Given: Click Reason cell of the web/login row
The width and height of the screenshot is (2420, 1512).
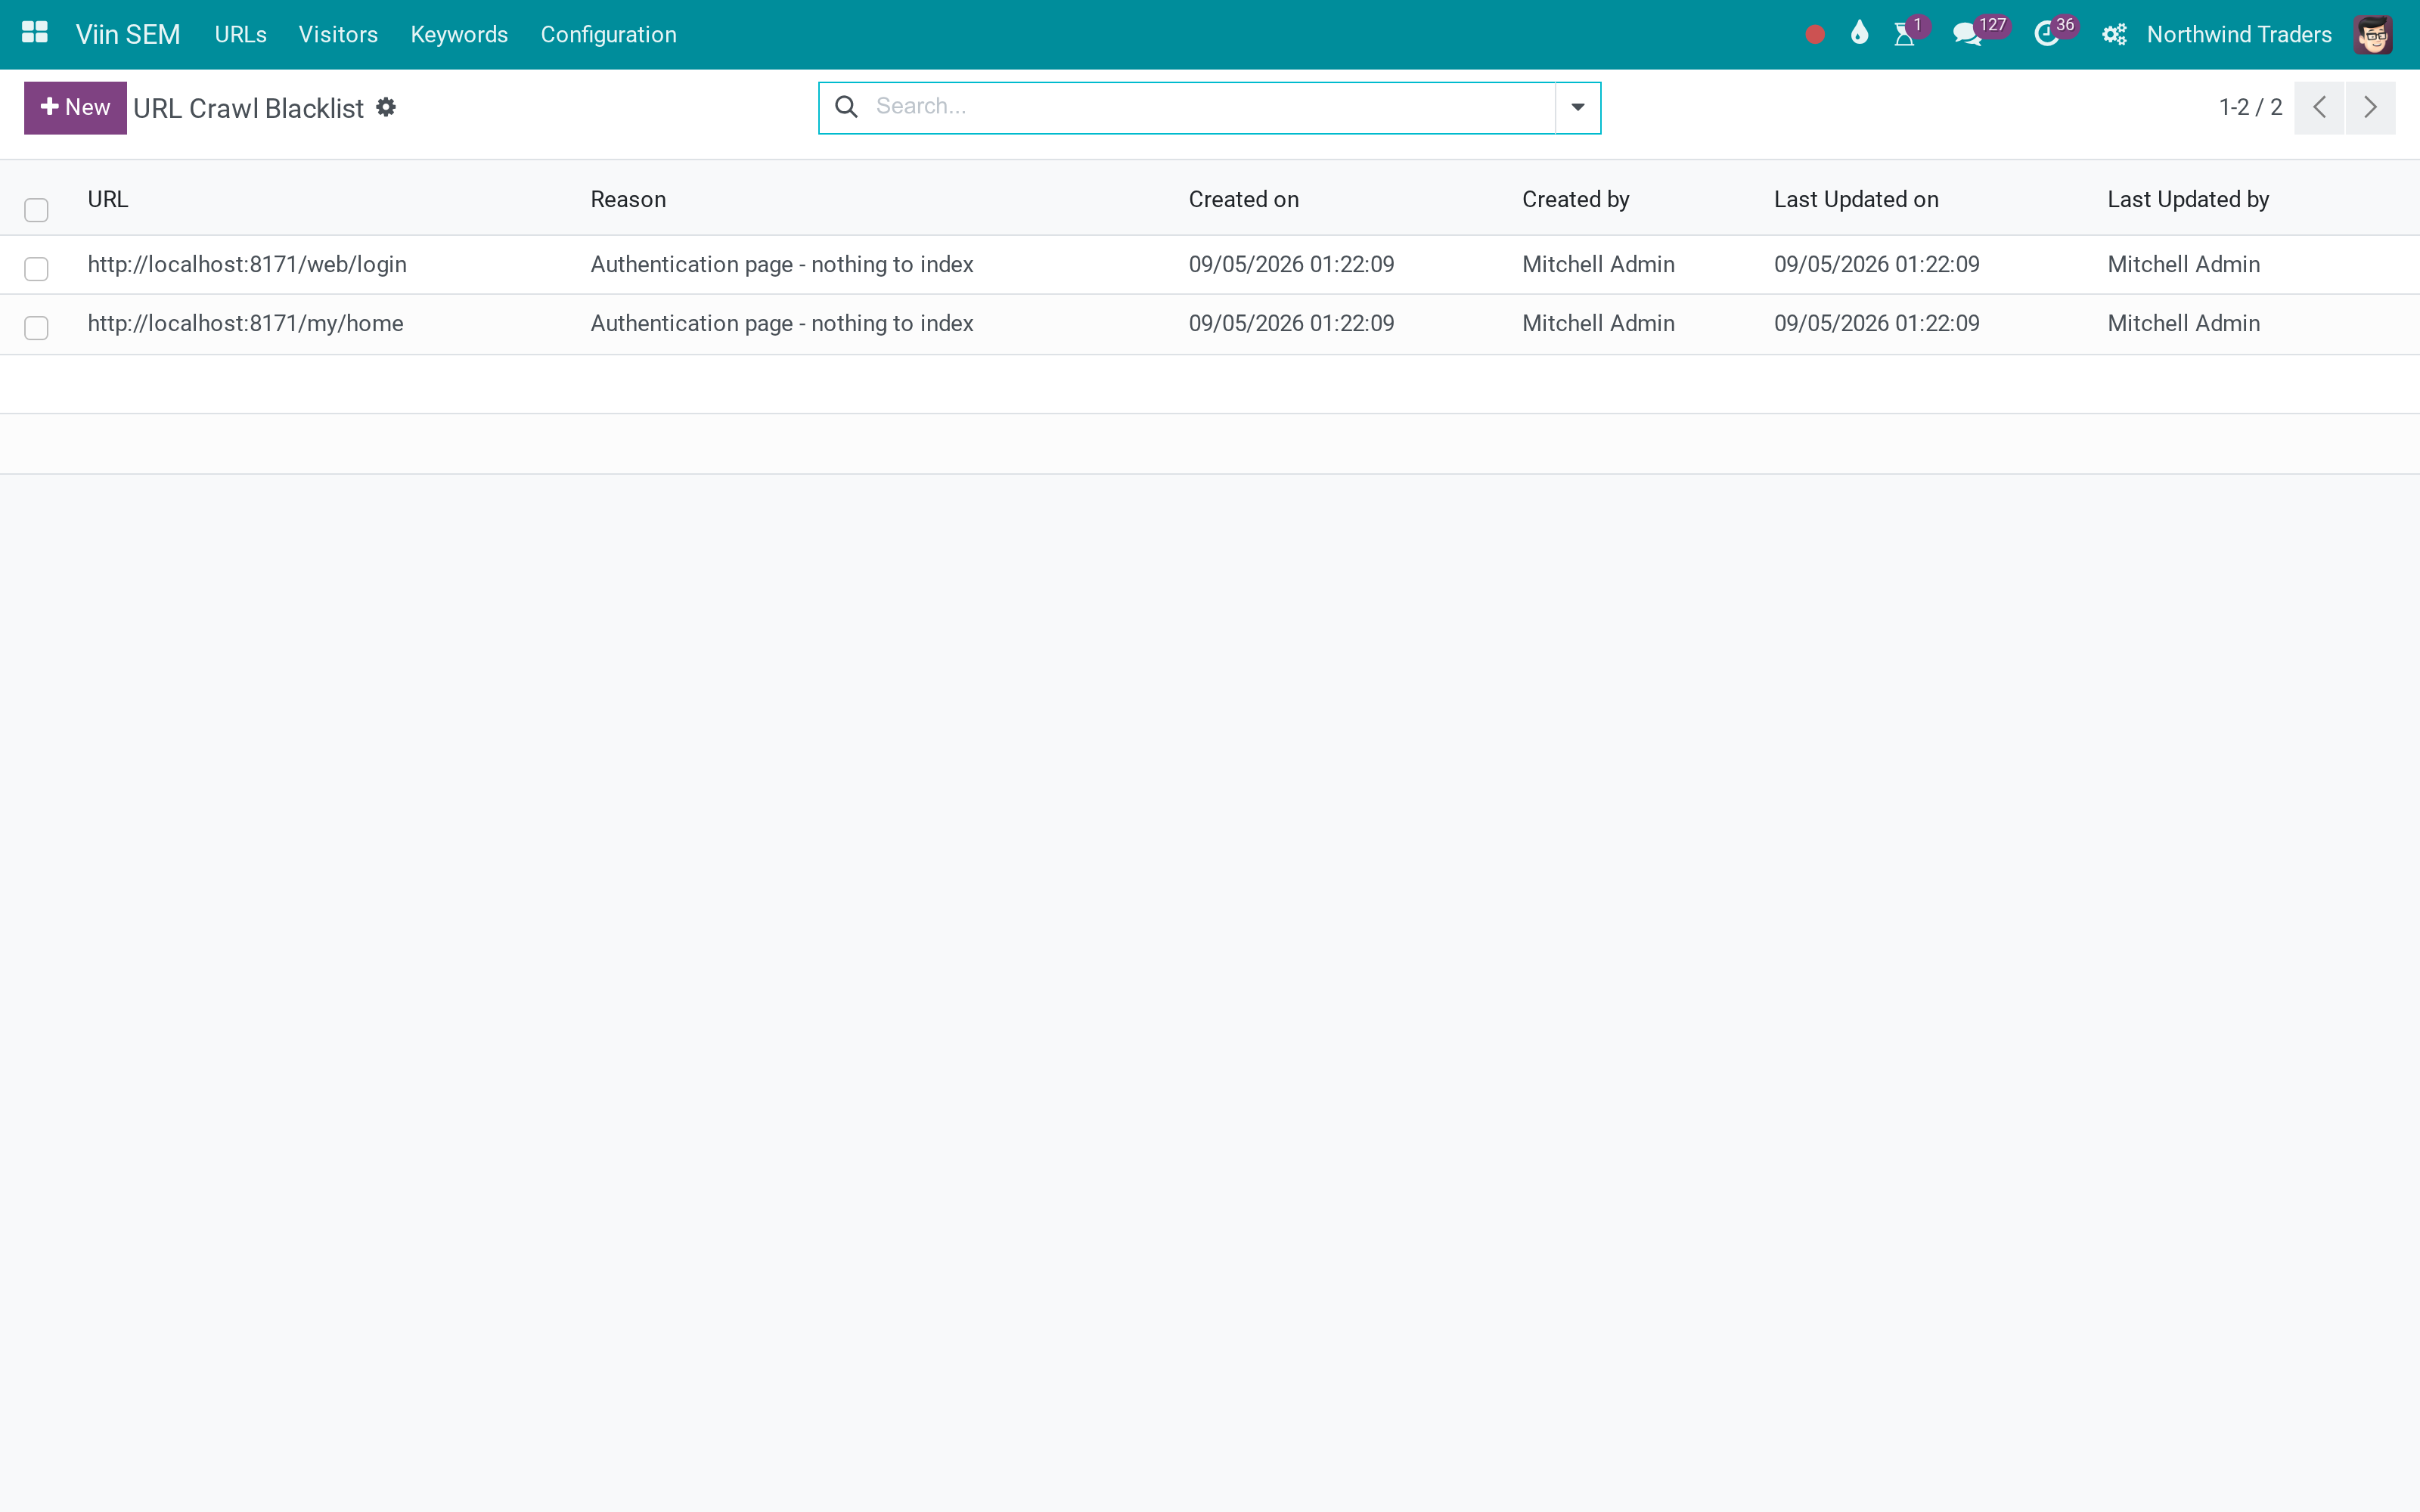Looking at the screenshot, I should (782, 264).
